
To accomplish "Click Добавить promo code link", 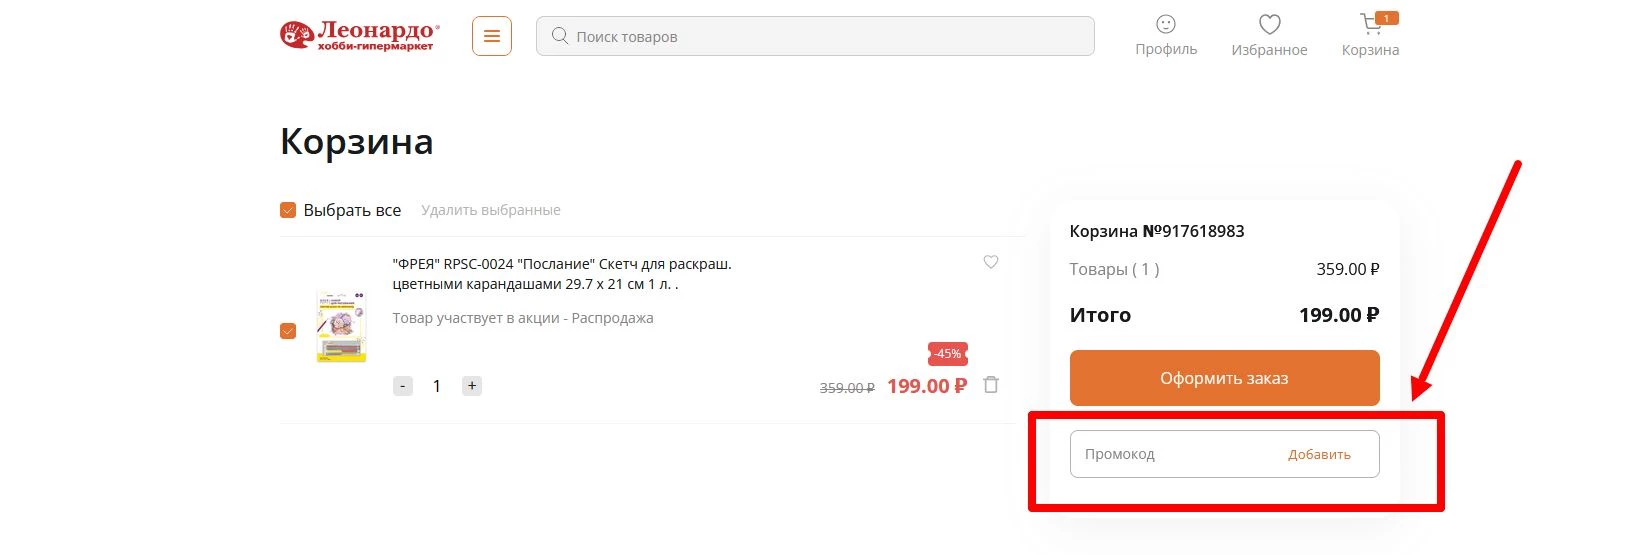I will click(1319, 454).
